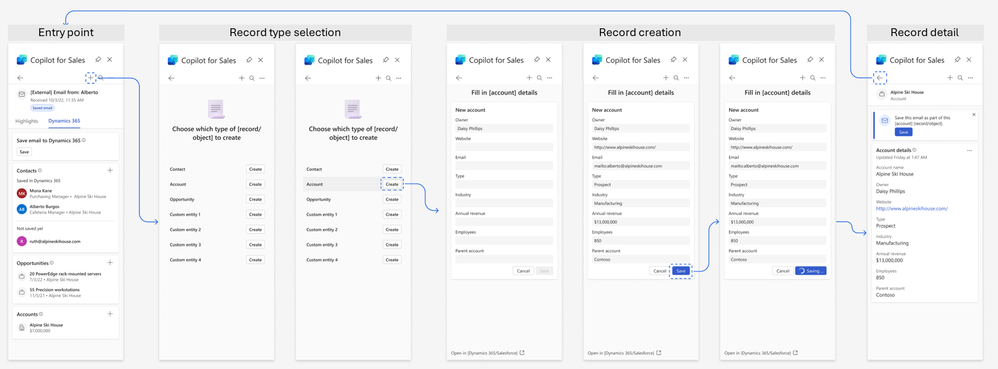
Task: Click info icon next to Opportunities heading
Action: coord(52,262)
